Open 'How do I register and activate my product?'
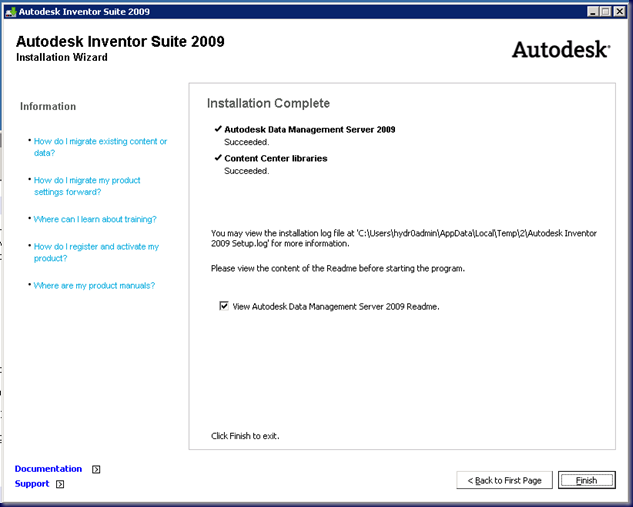This screenshot has height=507, width=633. [96, 252]
